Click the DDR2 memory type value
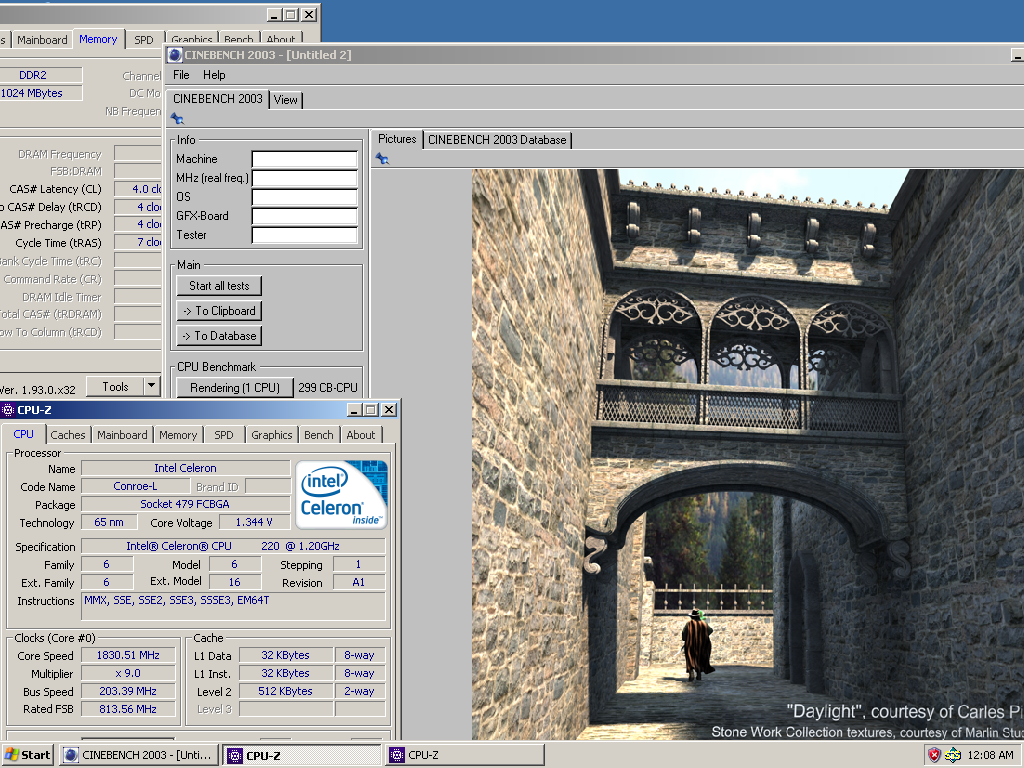This screenshot has height=768, width=1024. (33, 75)
